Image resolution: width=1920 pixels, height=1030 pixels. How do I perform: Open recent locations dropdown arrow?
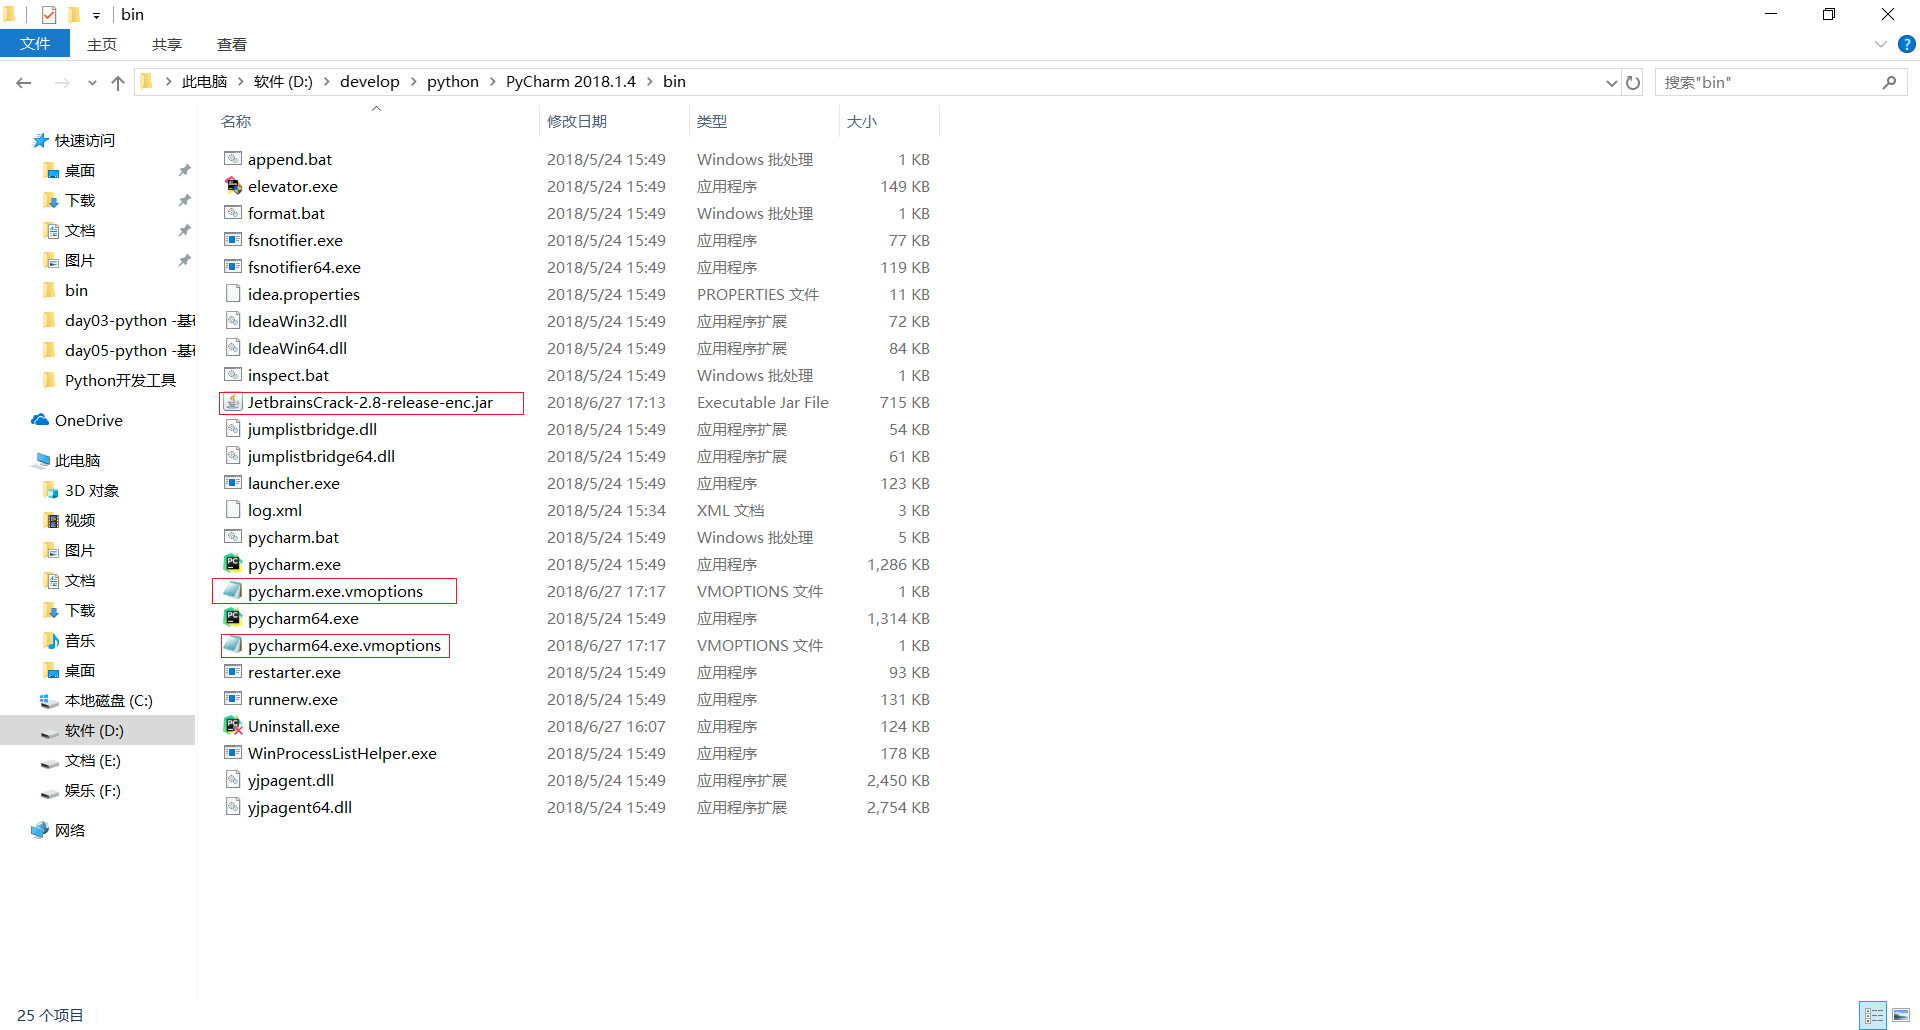92,82
